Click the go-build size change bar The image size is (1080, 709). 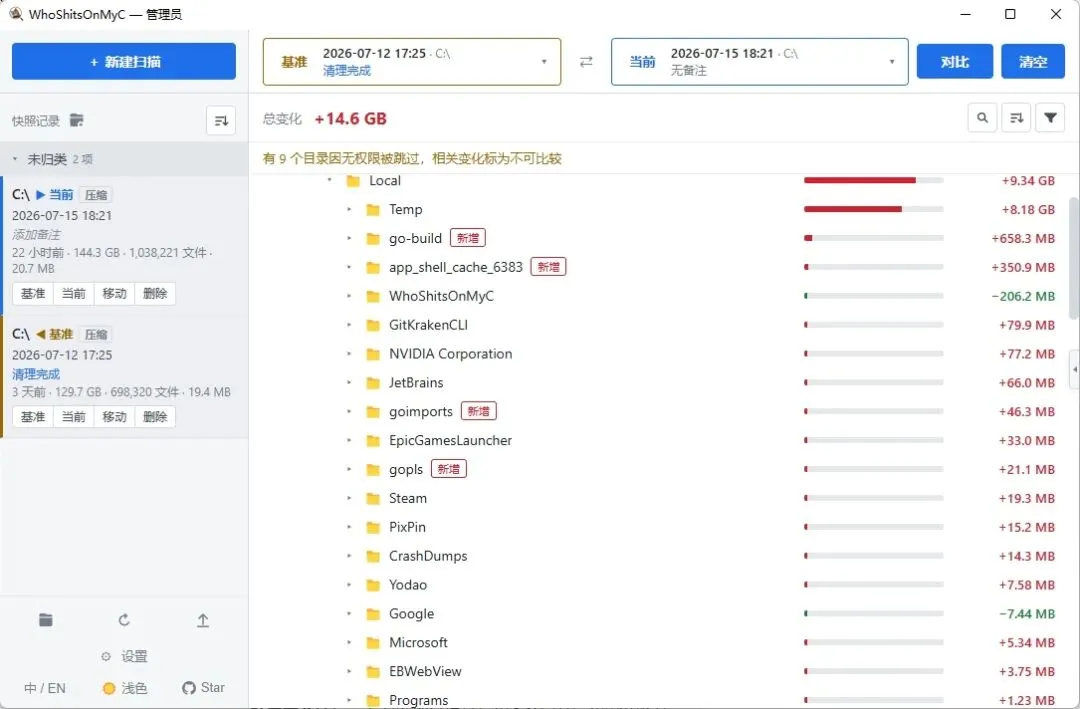pos(873,238)
